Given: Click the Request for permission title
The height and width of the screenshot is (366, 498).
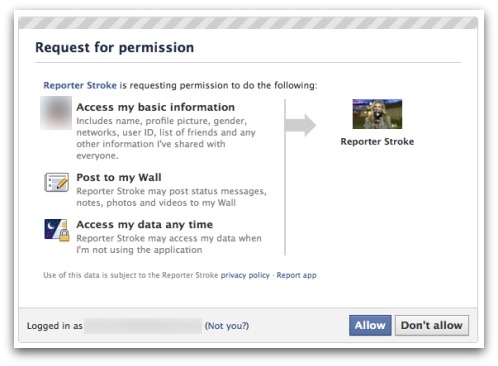Looking at the screenshot, I should coord(115,47).
